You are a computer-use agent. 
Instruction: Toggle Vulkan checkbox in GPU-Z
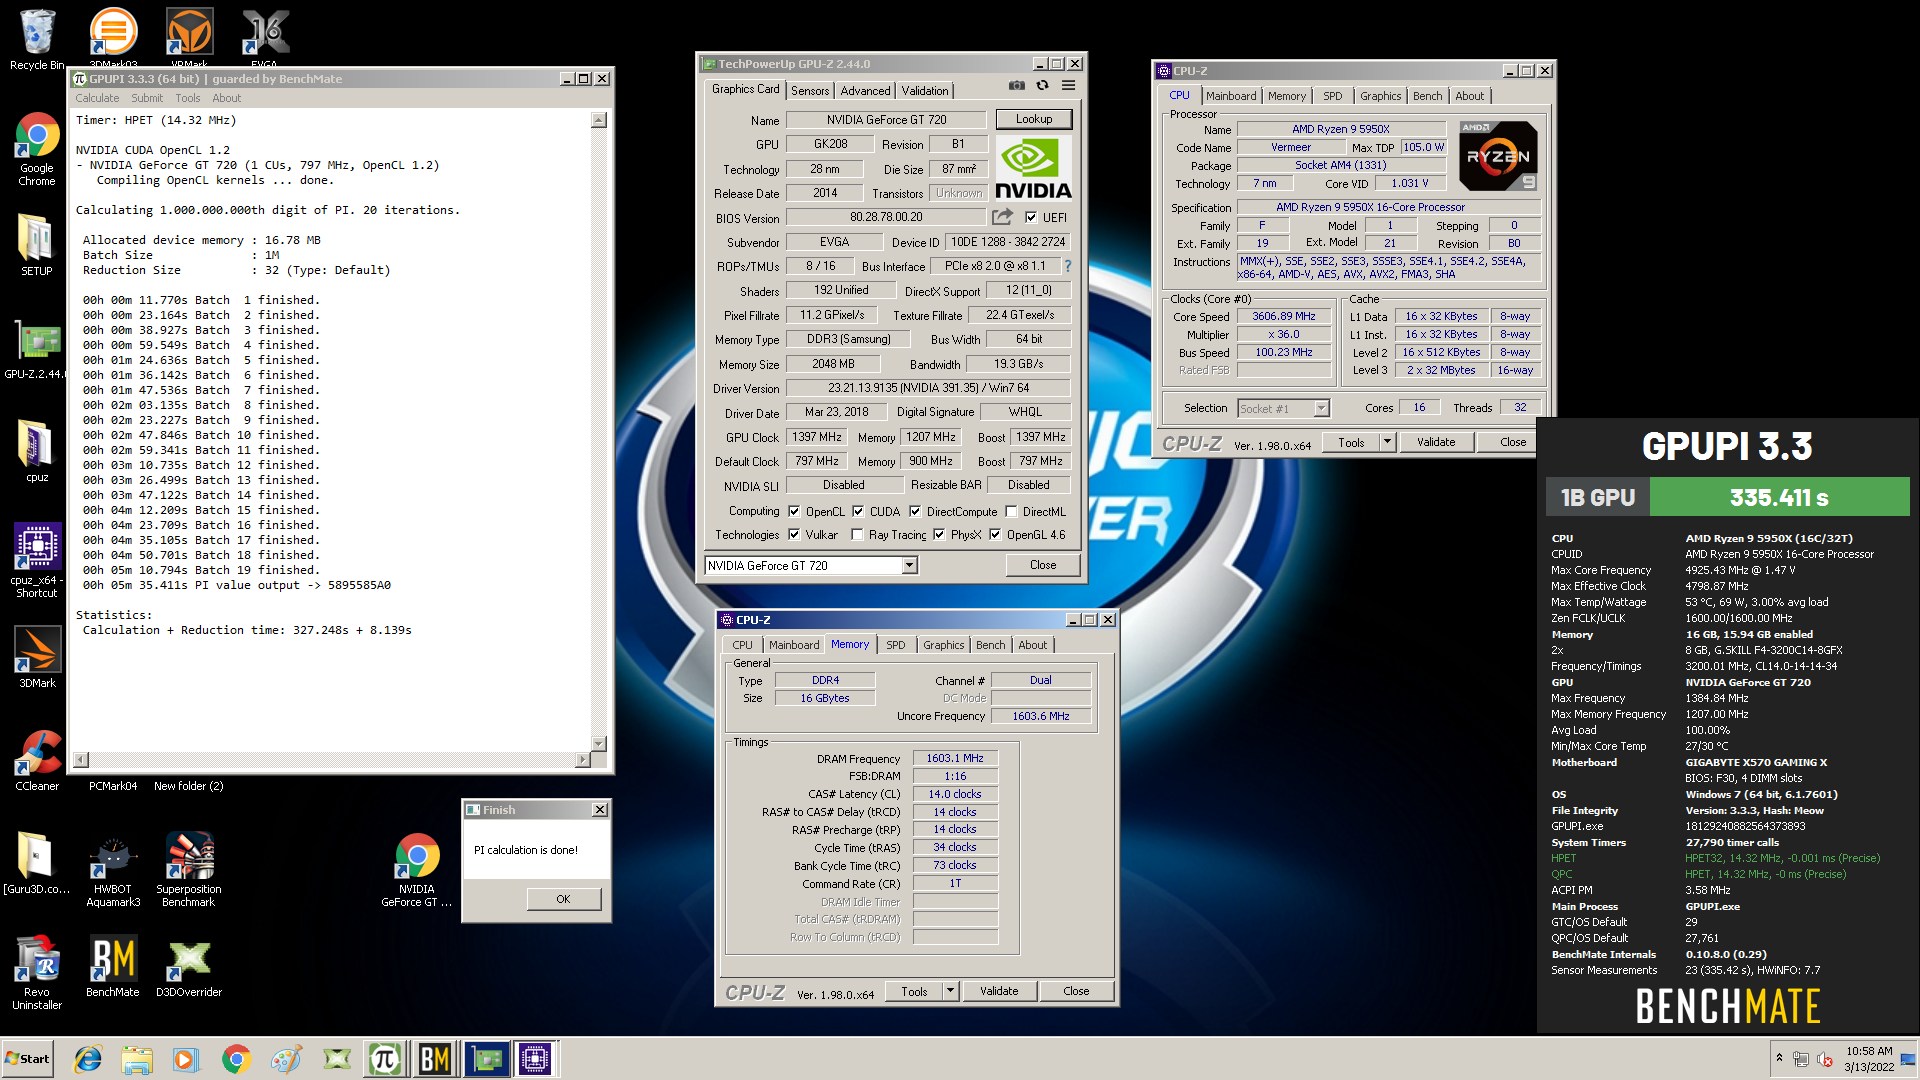794,535
